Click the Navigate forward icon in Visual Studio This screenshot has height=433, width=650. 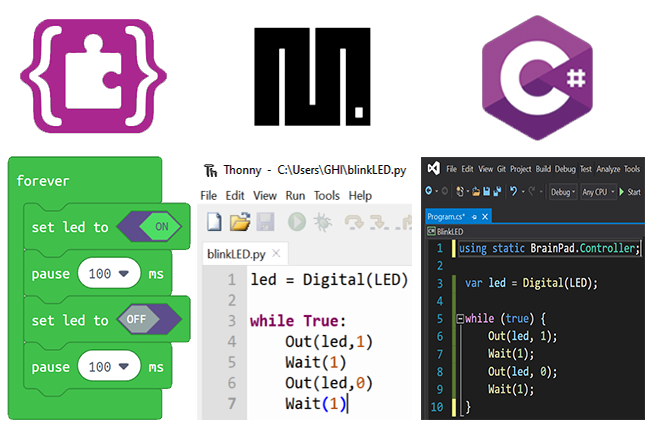click(x=445, y=191)
